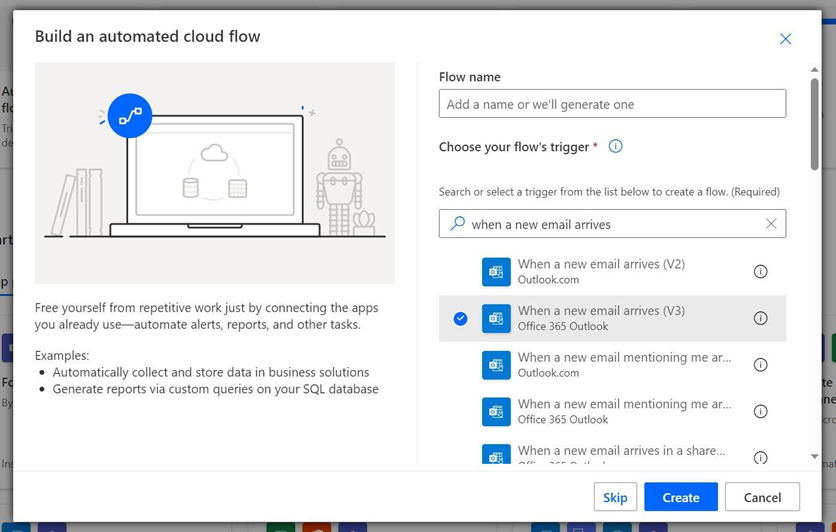This screenshot has height=532, width=836.
Task: Click the Outlook.com icon for email mentioning me
Action: 496,365
